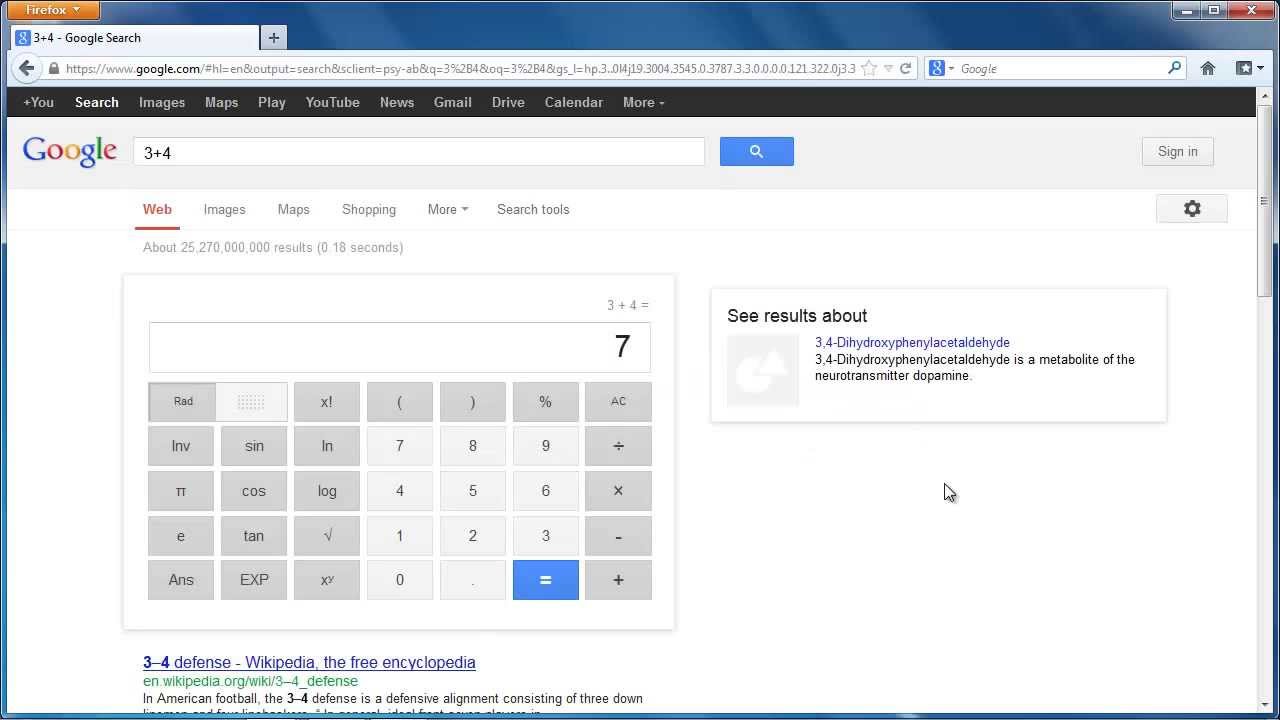The width and height of the screenshot is (1280, 720).
Task: Click the +You link
Action: (38, 102)
